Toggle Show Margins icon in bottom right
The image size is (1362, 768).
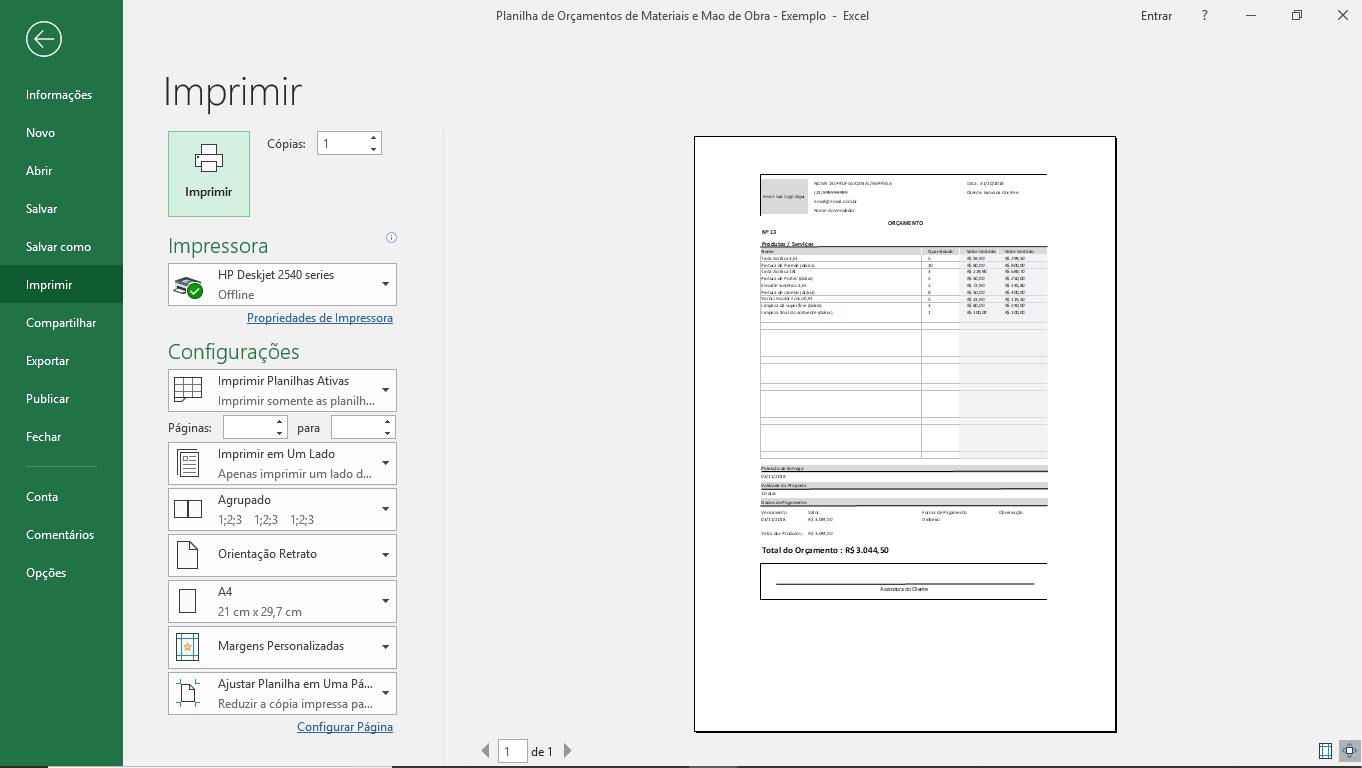(x=1325, y=750)
